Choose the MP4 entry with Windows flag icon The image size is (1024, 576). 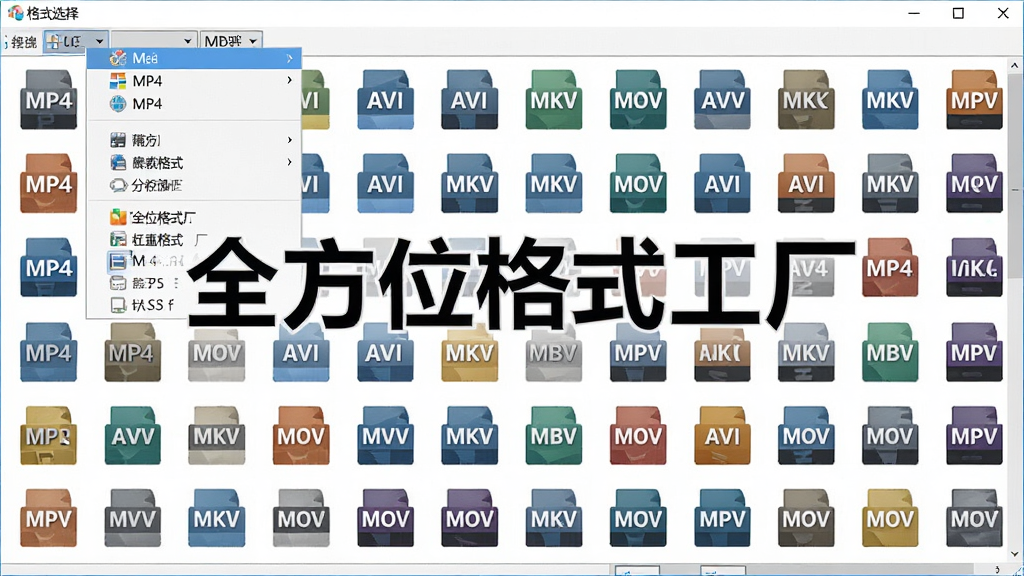(194, 80)
